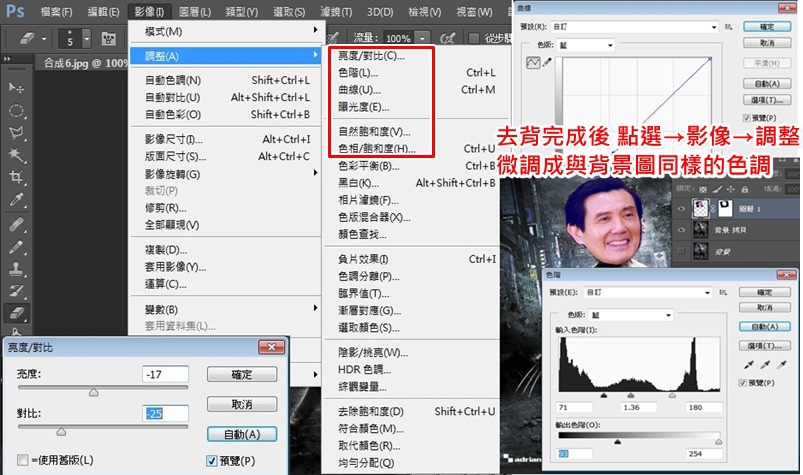The image size is (803, 475).
Task: Show the hidden 背景 layer
Action: [x=681, y=251]
